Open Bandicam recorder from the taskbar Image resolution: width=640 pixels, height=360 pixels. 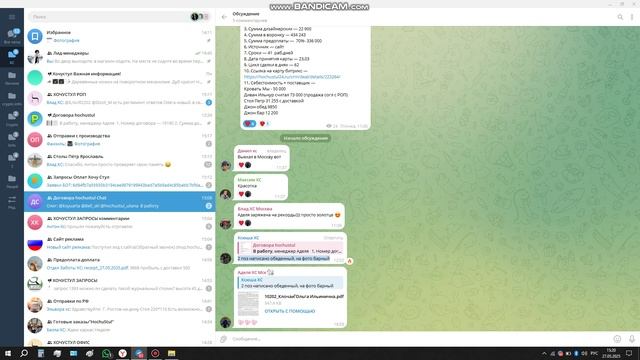[155, 353]
